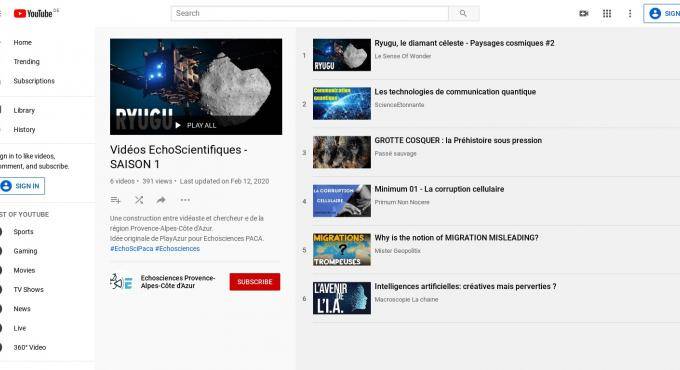Click channel name 'Mister Geopolitix'

coord(398,251)
